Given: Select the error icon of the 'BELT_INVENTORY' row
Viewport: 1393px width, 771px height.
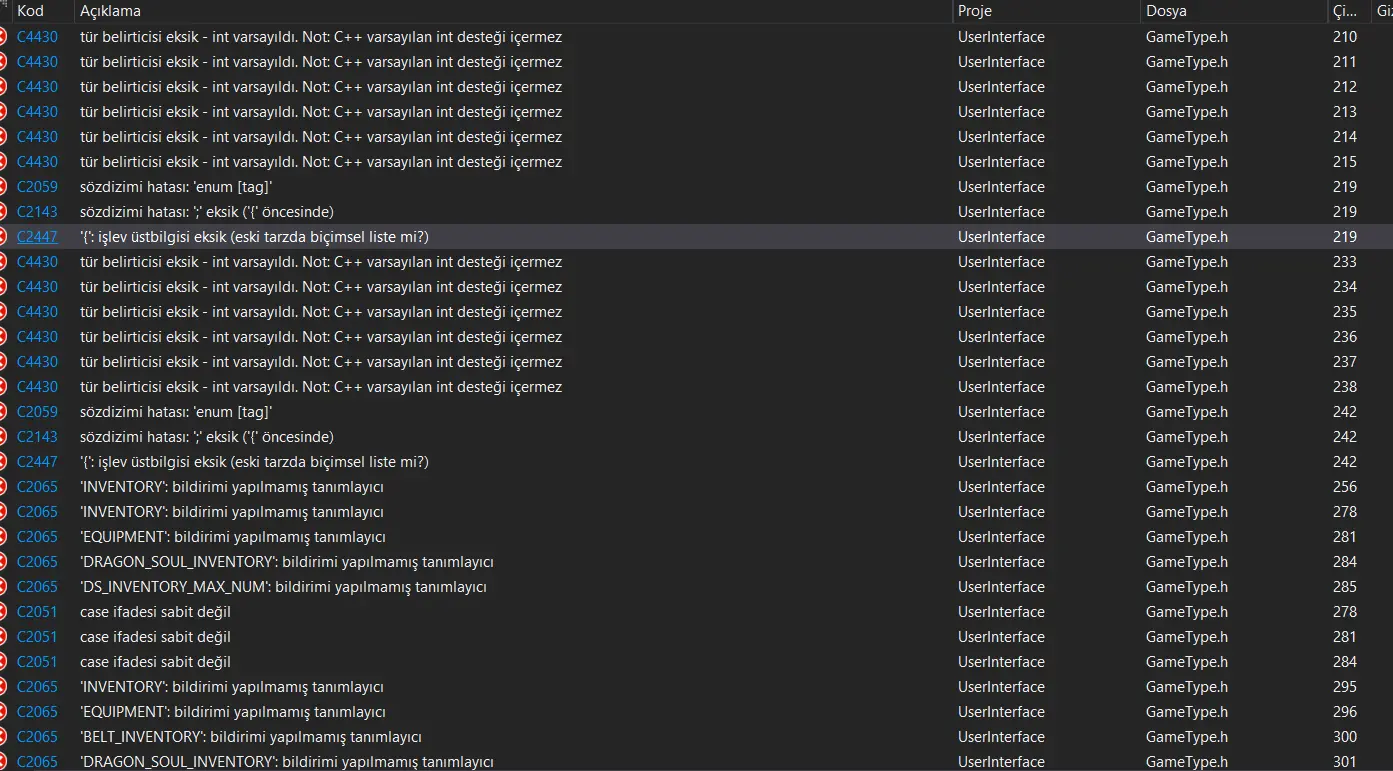Looking at the screenshot, I should [3, 737].
